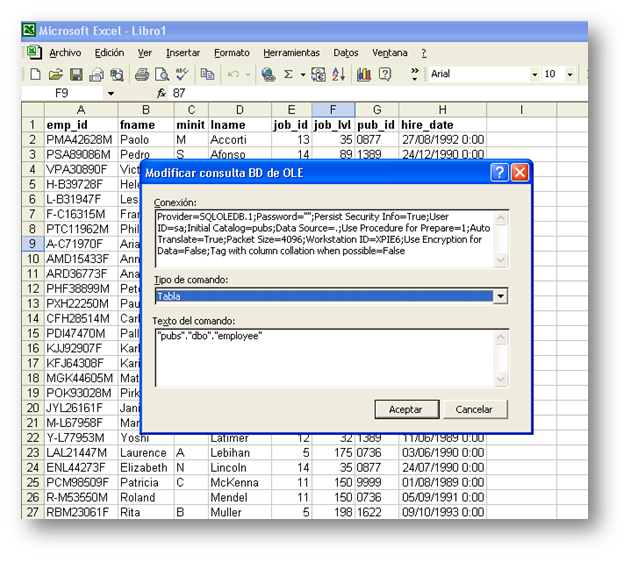Screen dimensions: 630x561
Task: Click the job_lvl header cell
Action: click(333, 125)
